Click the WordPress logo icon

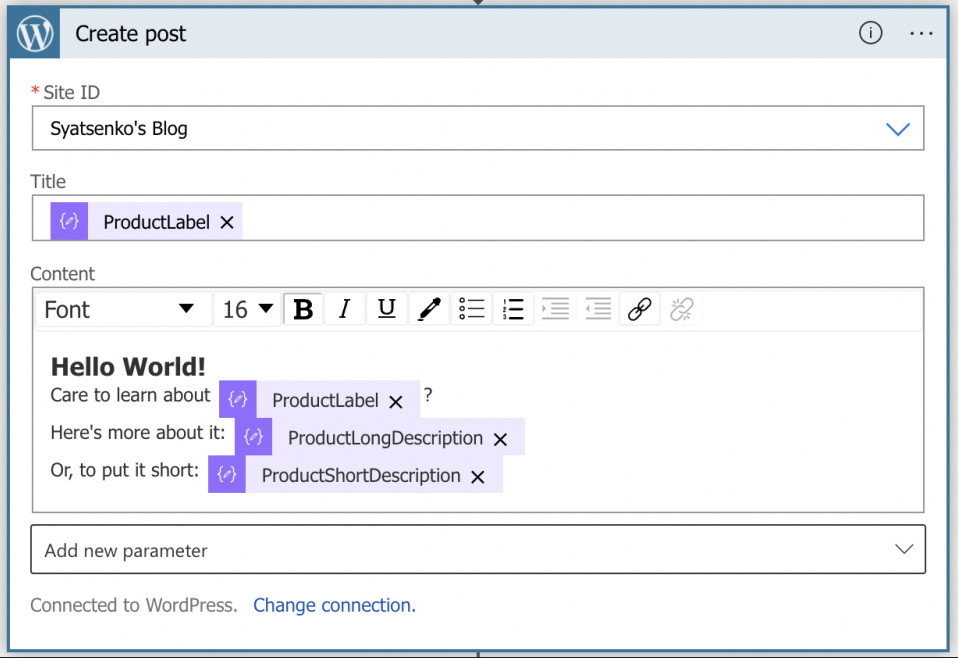(35, 34)
